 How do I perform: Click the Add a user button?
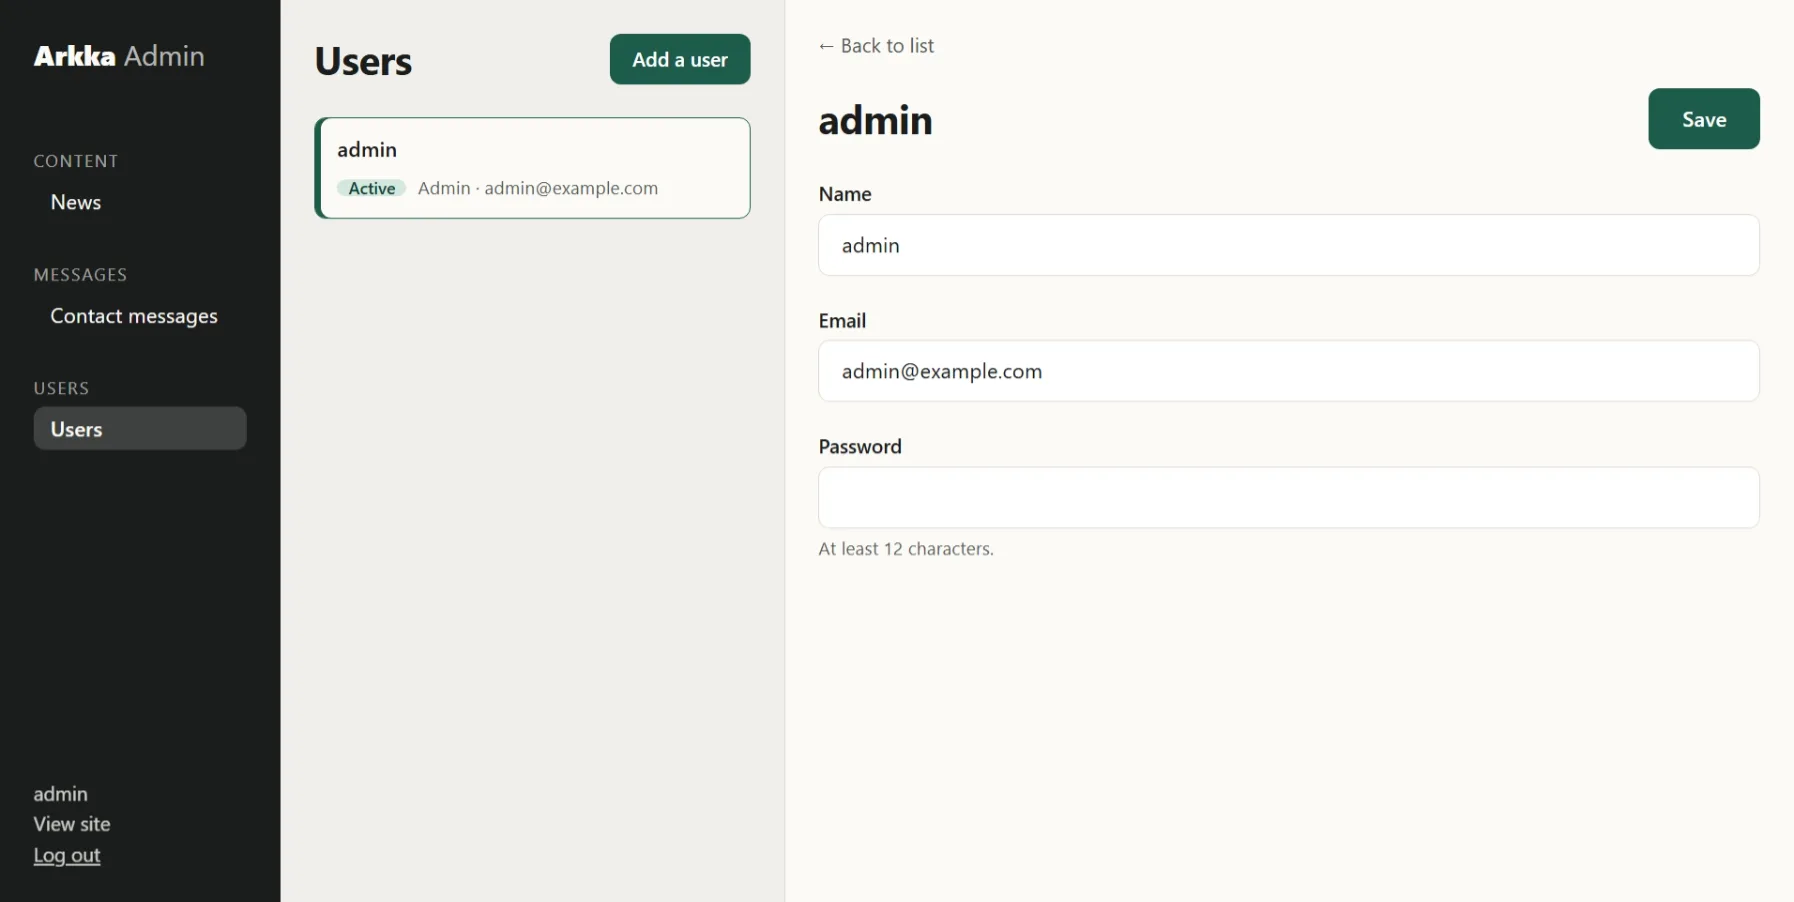pos(680,60)
